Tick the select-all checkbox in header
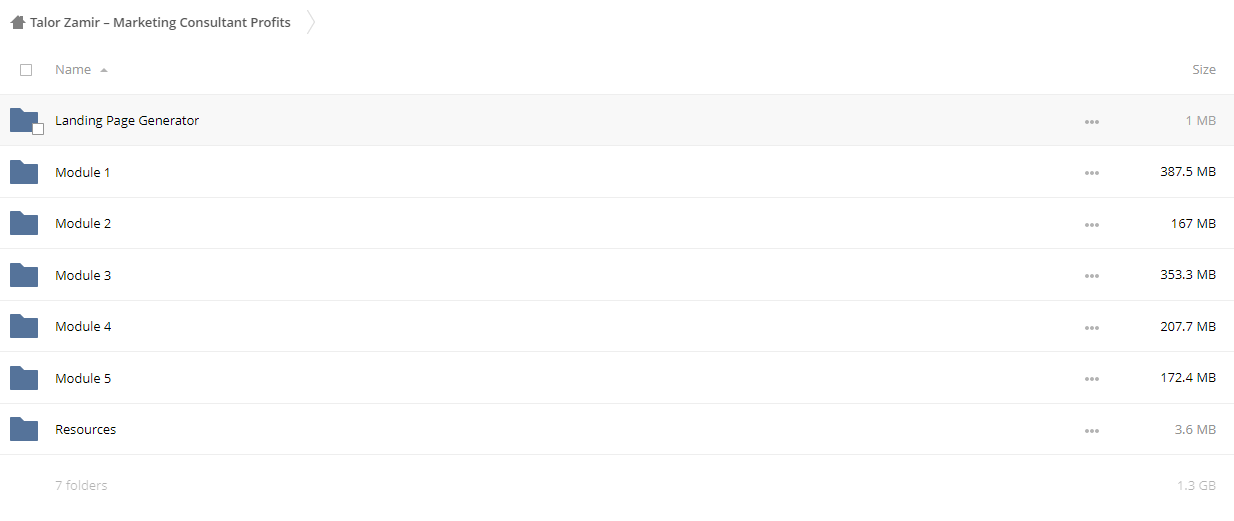Screen dimensions: 1234x521 (x=26, y=70)
